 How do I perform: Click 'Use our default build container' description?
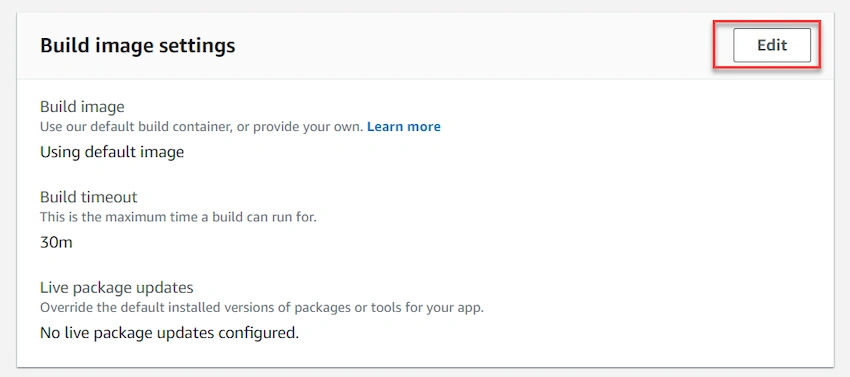point(202,127)
